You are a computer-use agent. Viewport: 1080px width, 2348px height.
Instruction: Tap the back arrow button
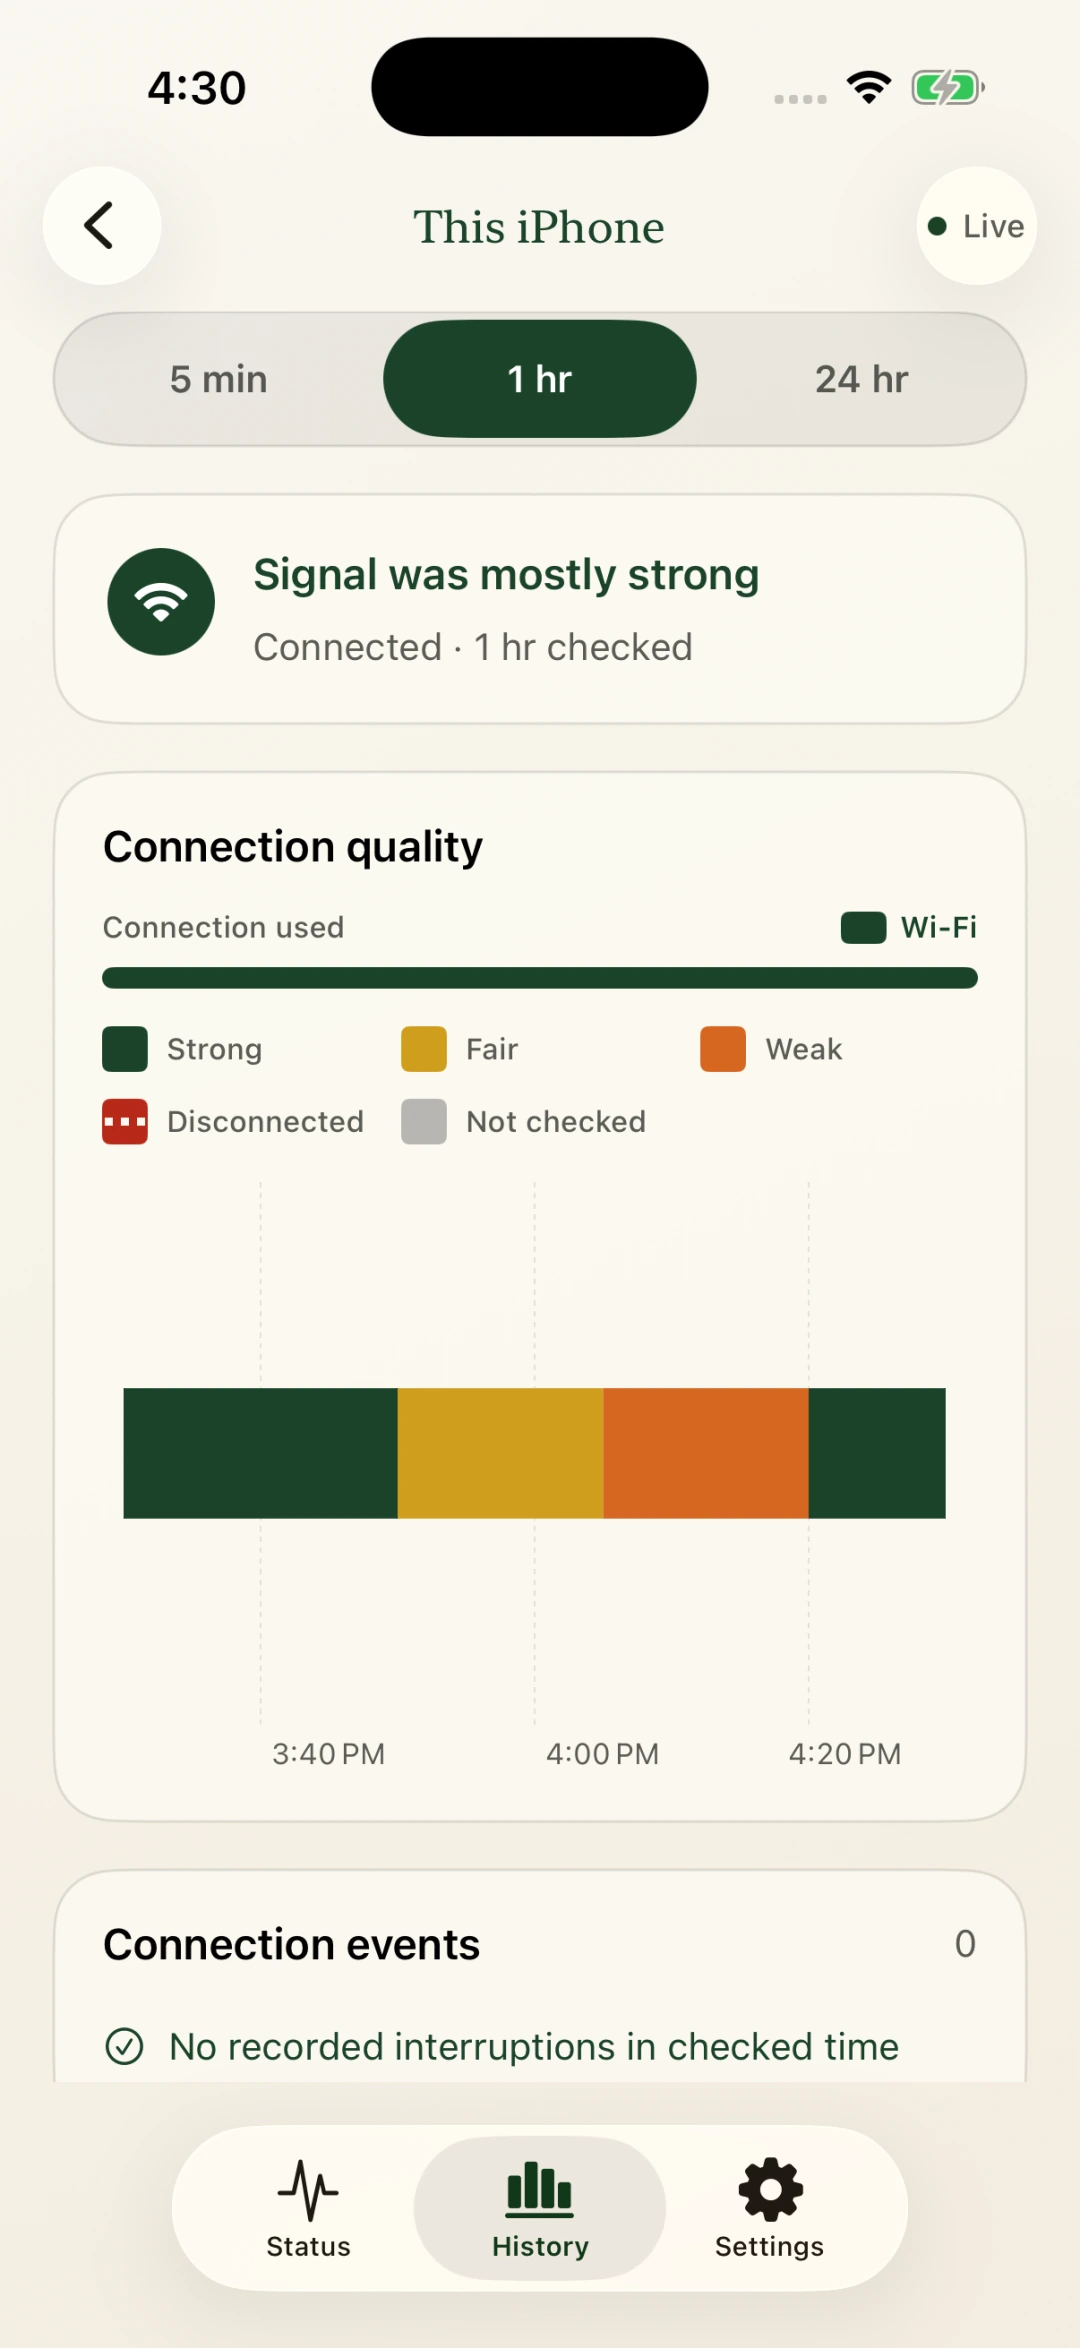102,226
